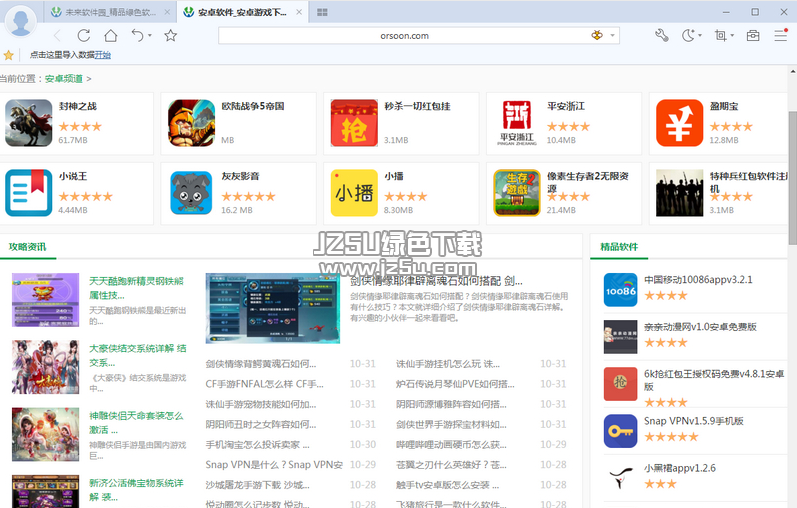Open the 剑侠情缘 featured screenshot thumbnail
This screenshot has height=508, width=797.
coord(272,308)
